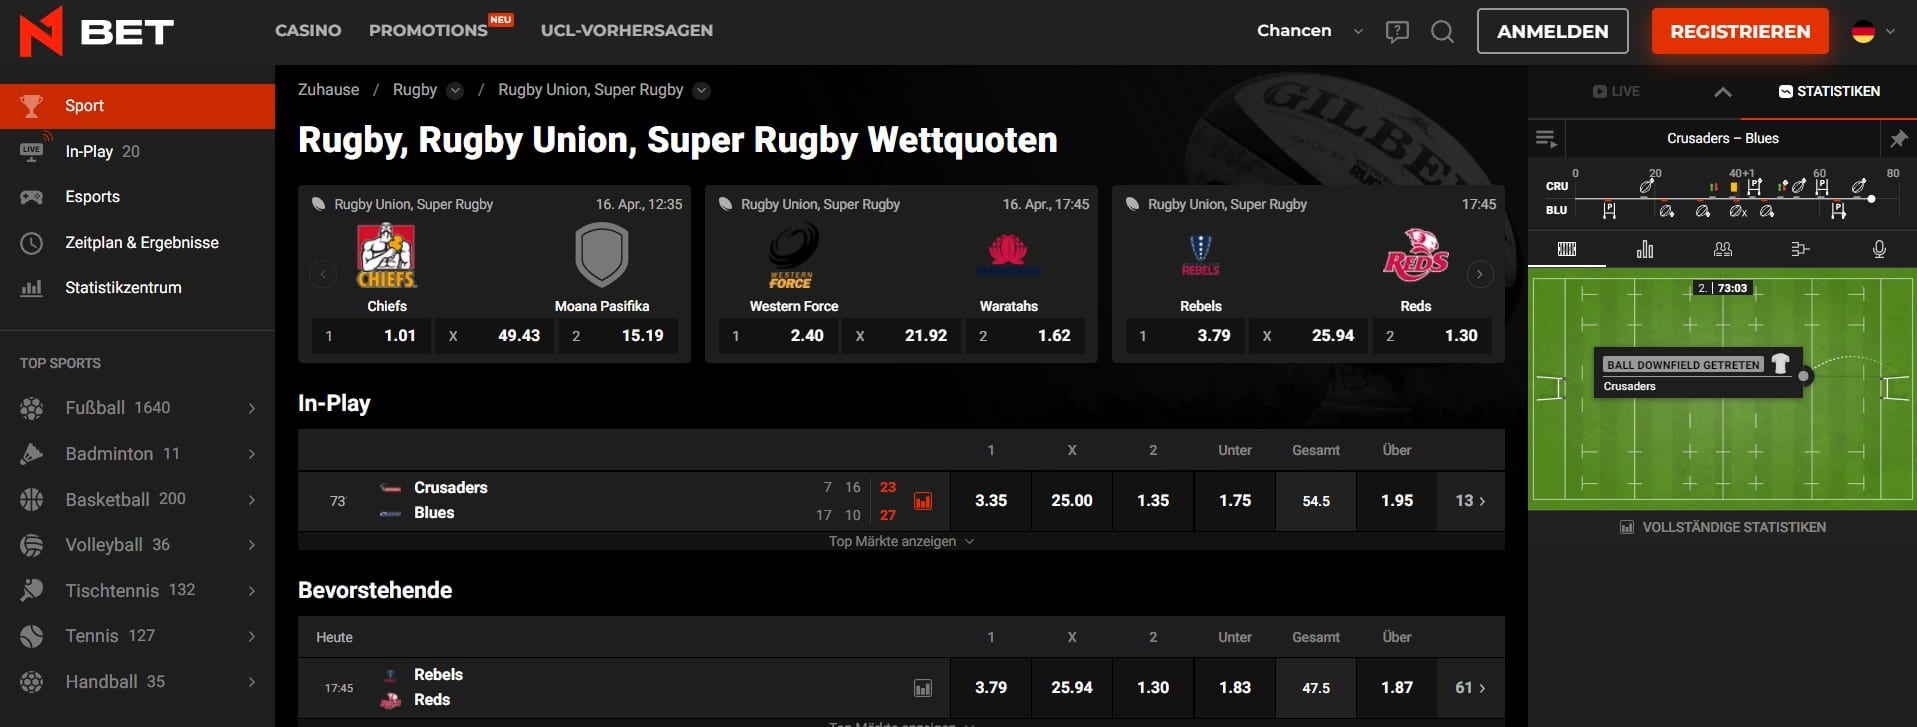Collapse the stats panel with the up chevron
The image size is (1917, 727).
(x=1722, y=91)
